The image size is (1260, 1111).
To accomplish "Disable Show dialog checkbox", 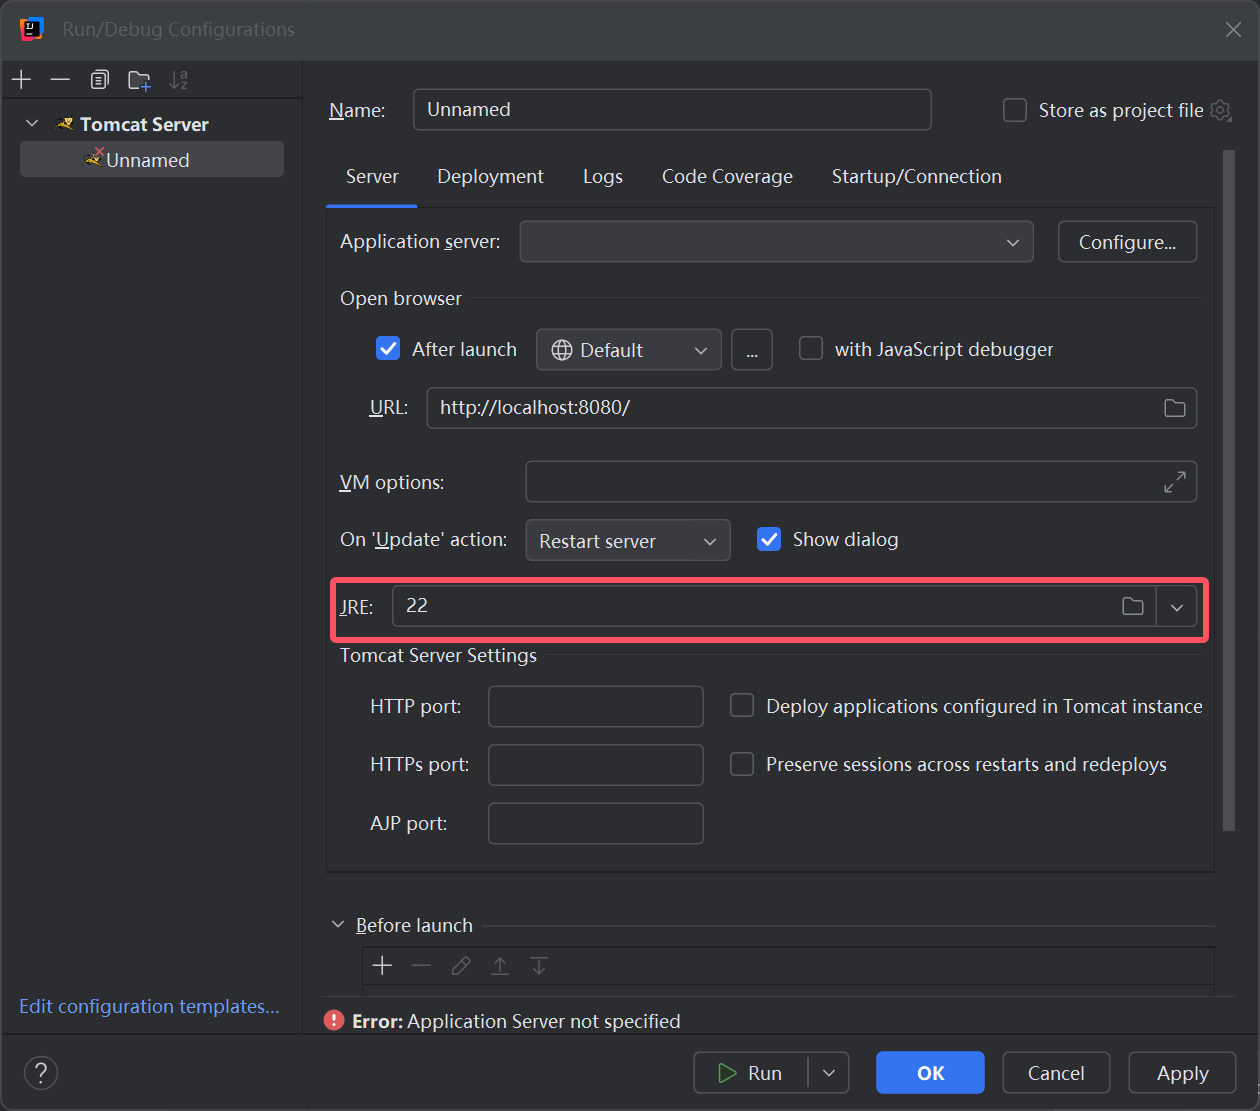I will click(x=769, y=539).
